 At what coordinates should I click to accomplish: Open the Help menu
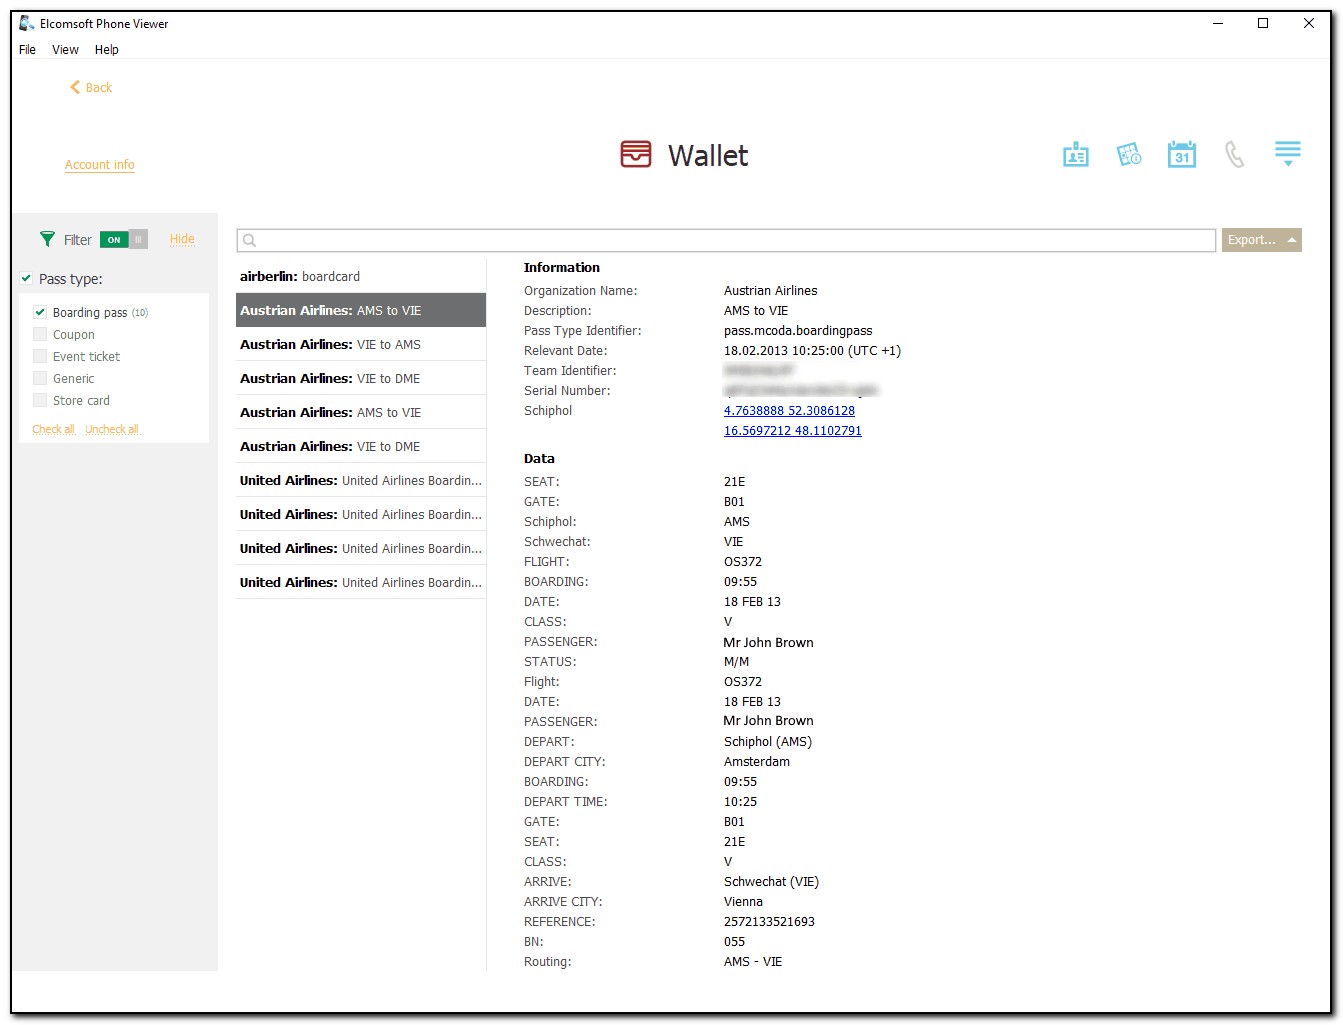(x=107, y=50)
